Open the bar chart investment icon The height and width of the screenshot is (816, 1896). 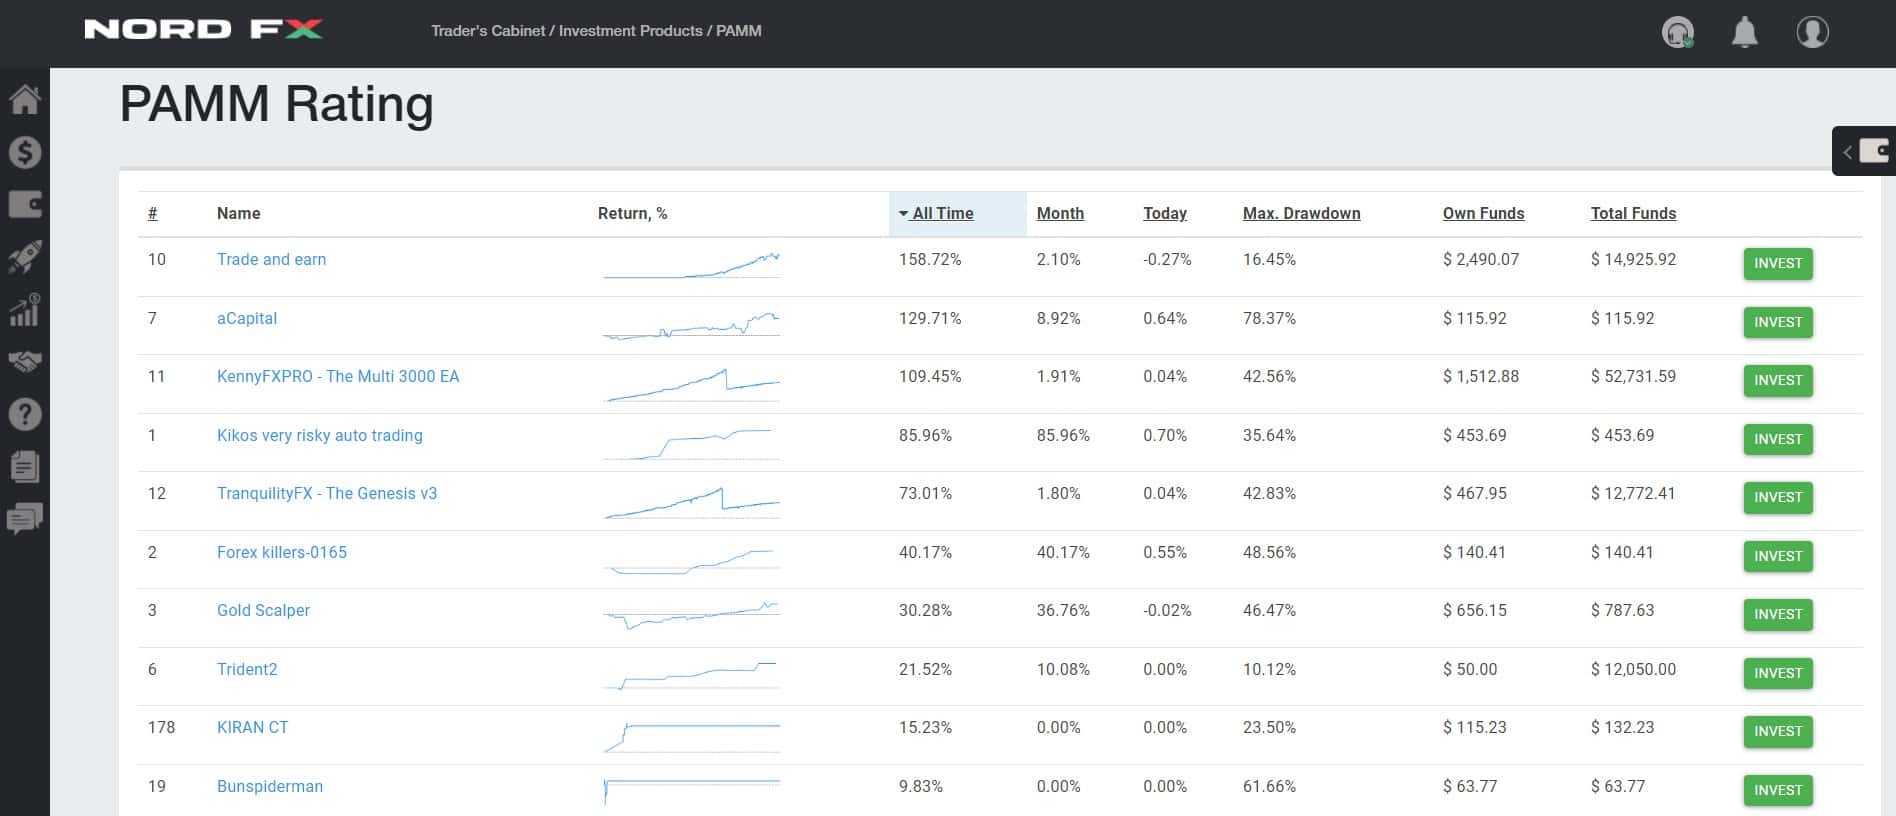pyautogui.click(x=25, y=310)
